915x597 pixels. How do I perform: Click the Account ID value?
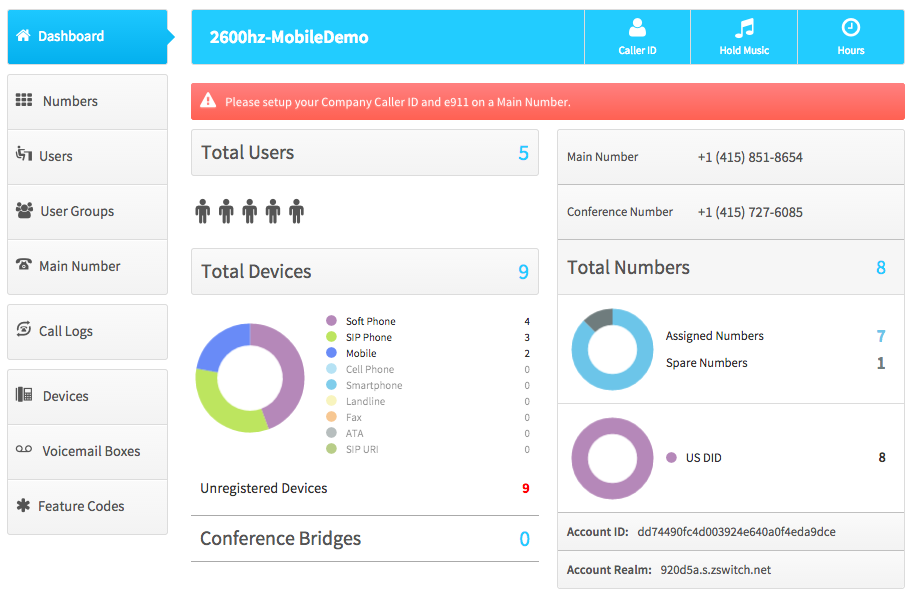(736, 532)
